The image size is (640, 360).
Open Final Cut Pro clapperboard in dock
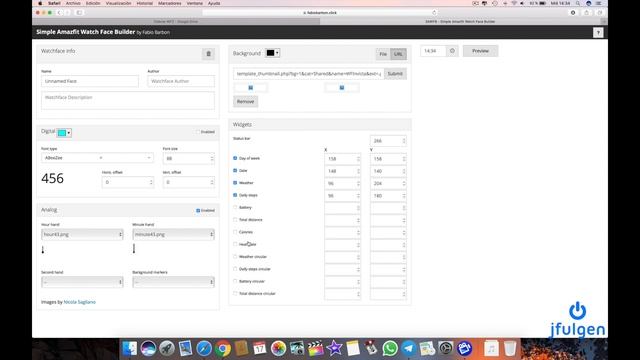[x=316, y=349]
